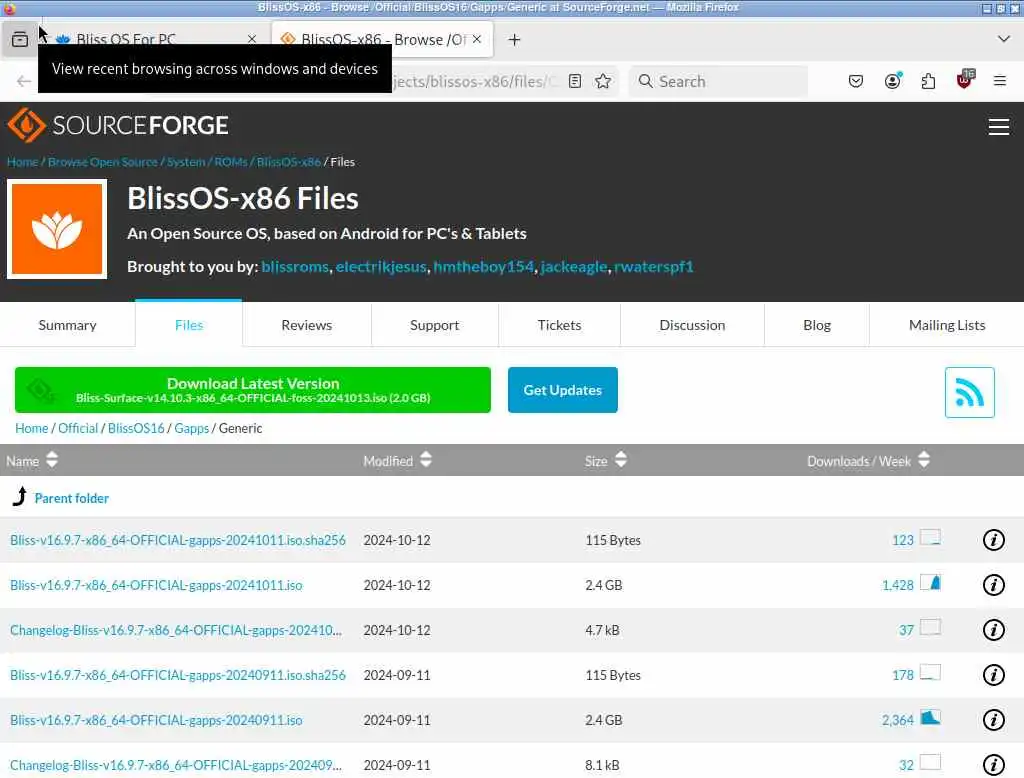Show info for 20241011.iso.sha256 file
The width and height of the screenshot is (1024, 778).
tap(993, 540)
